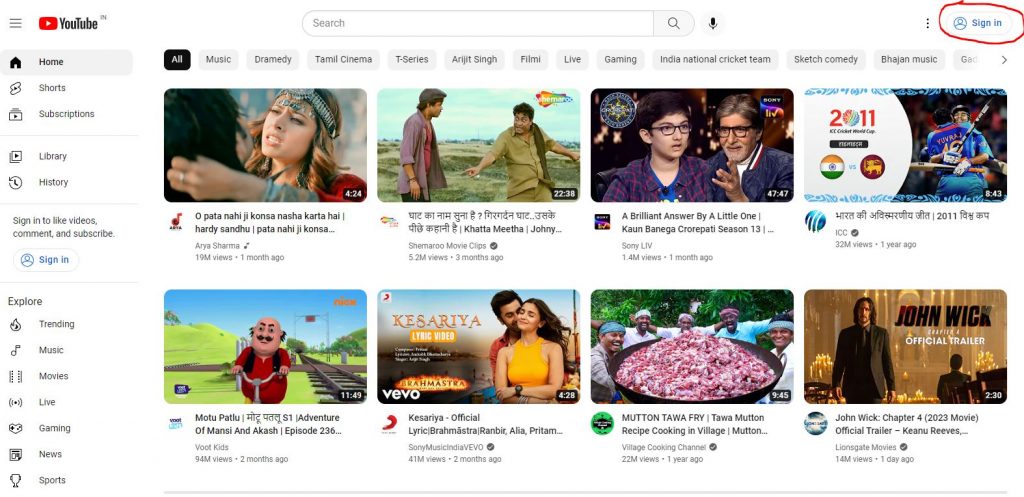Open Music under Explore

[x=66, y=351]
